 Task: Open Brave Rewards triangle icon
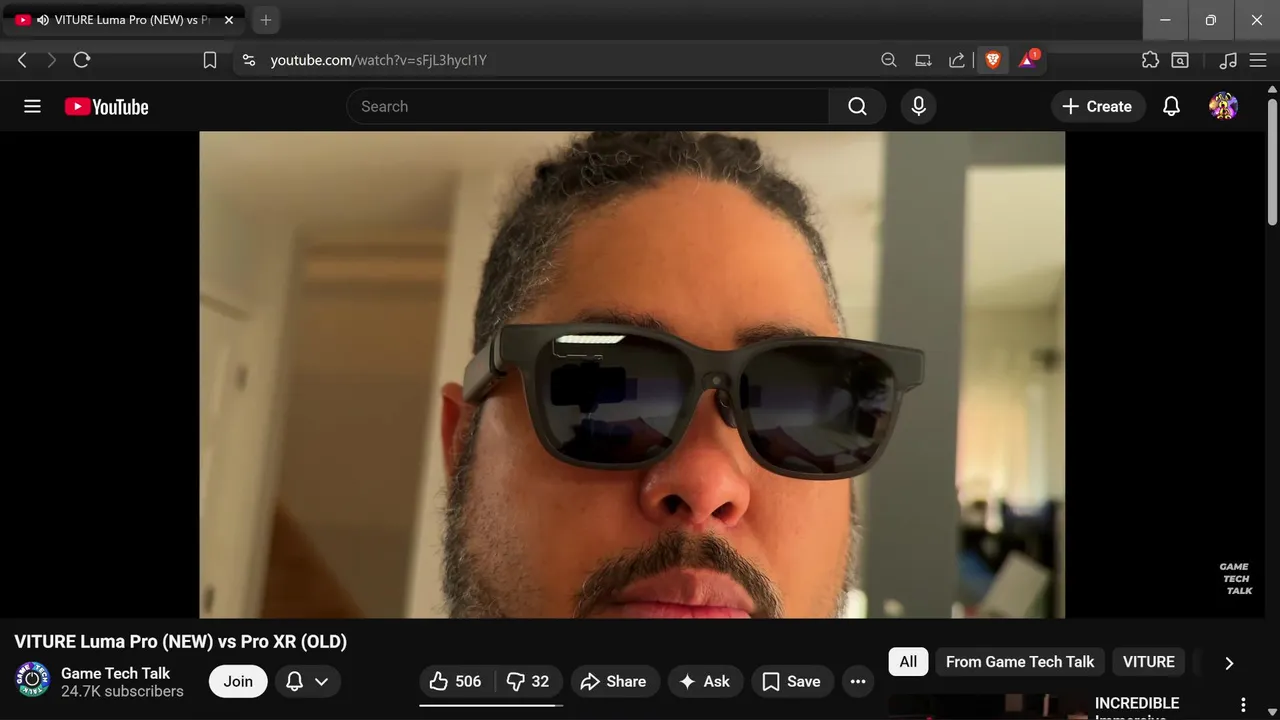(1028, 60)
